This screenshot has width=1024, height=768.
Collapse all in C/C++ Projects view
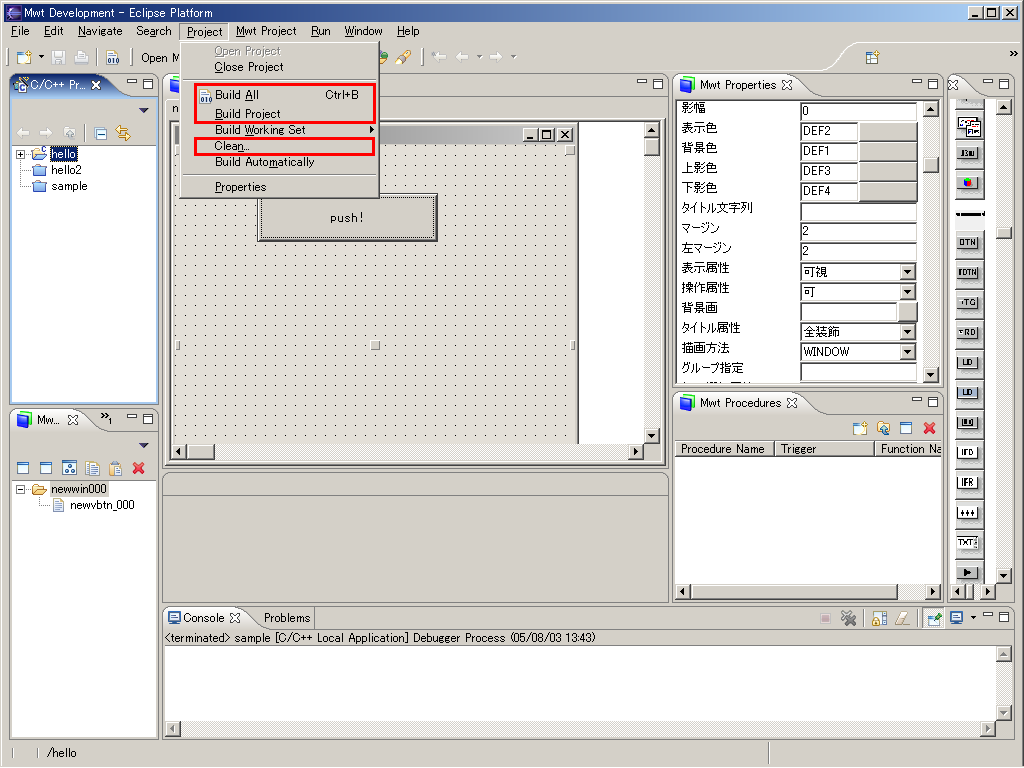(x=101, y=134)
